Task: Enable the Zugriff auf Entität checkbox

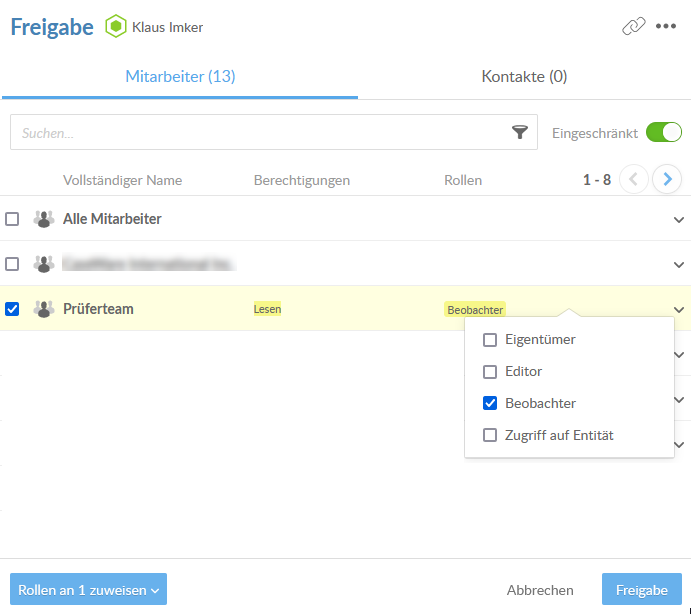Action: 490,435
